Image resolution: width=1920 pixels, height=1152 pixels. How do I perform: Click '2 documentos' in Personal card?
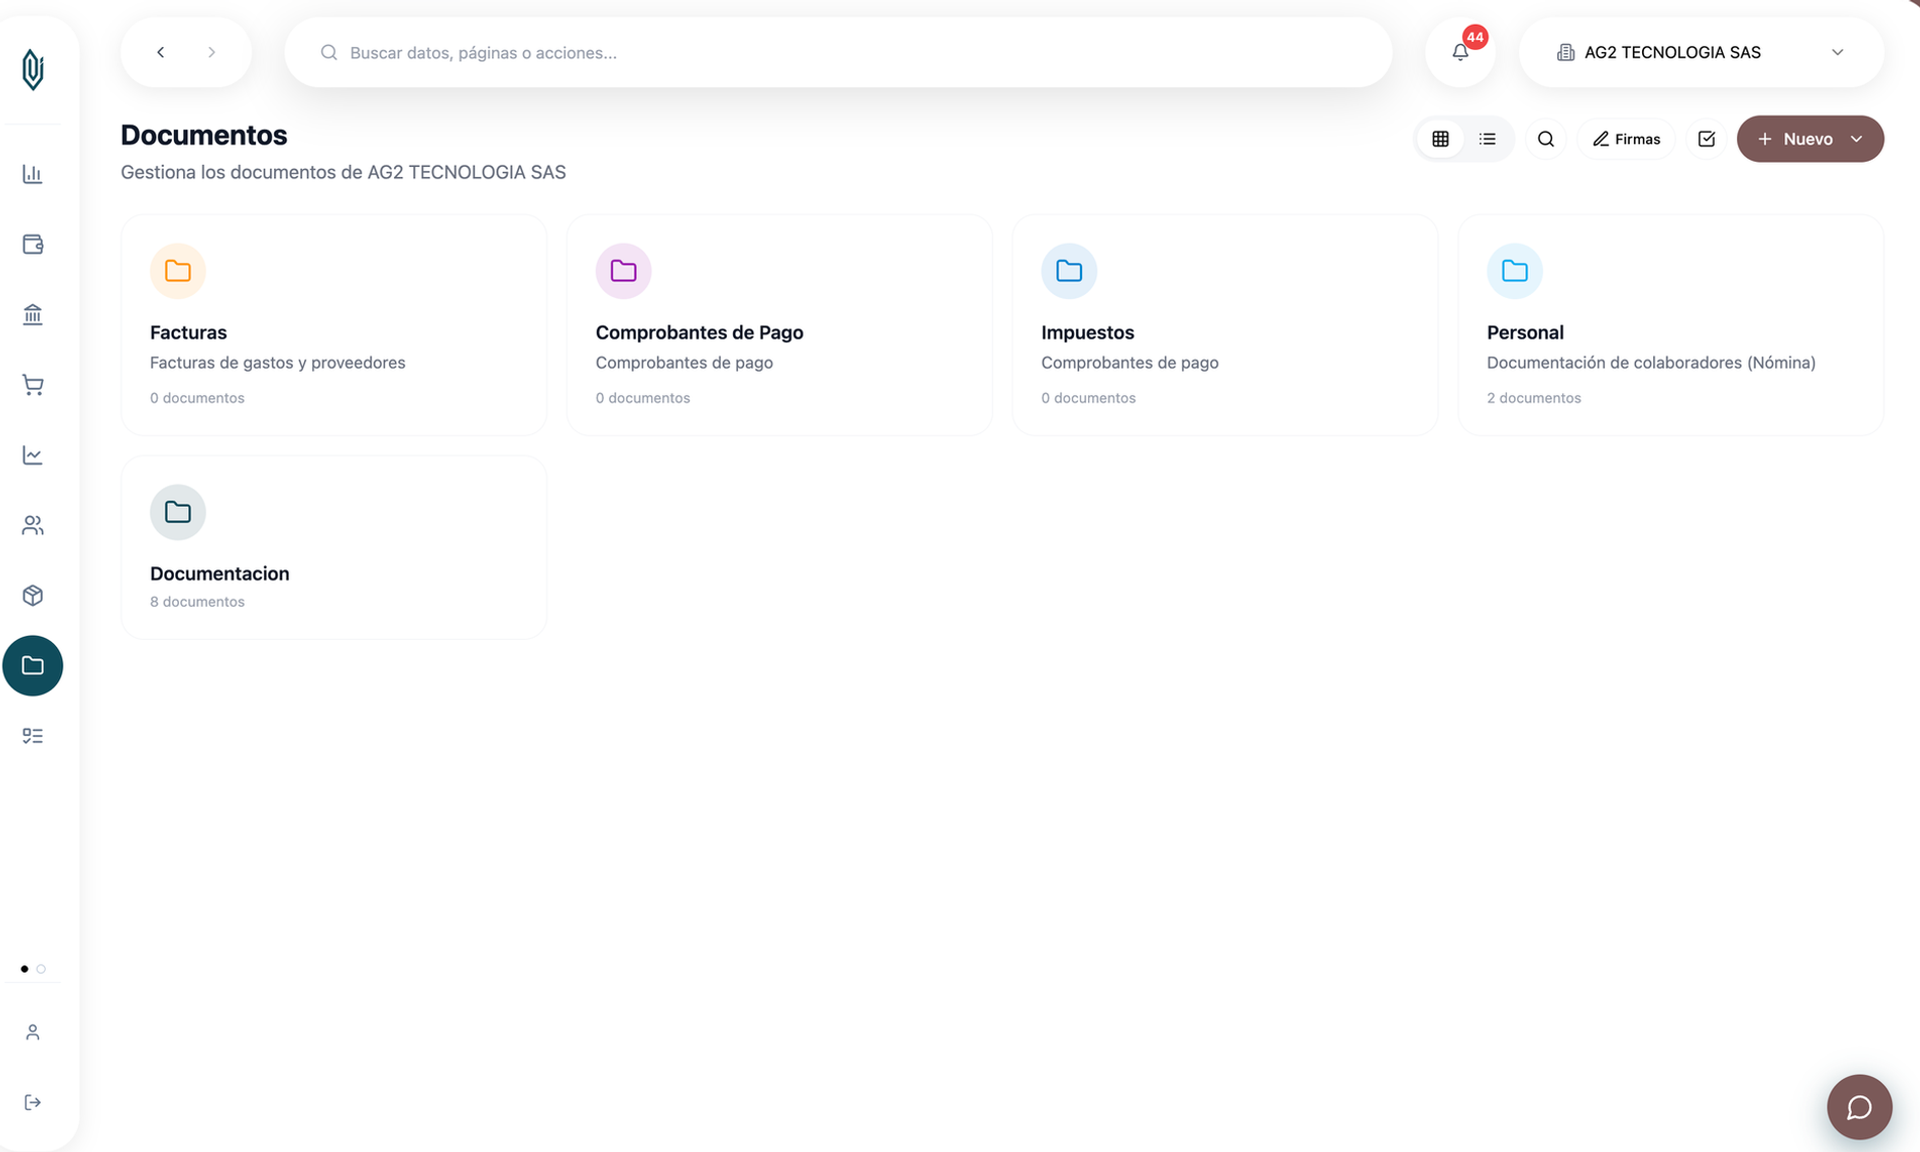point(1533,398)
